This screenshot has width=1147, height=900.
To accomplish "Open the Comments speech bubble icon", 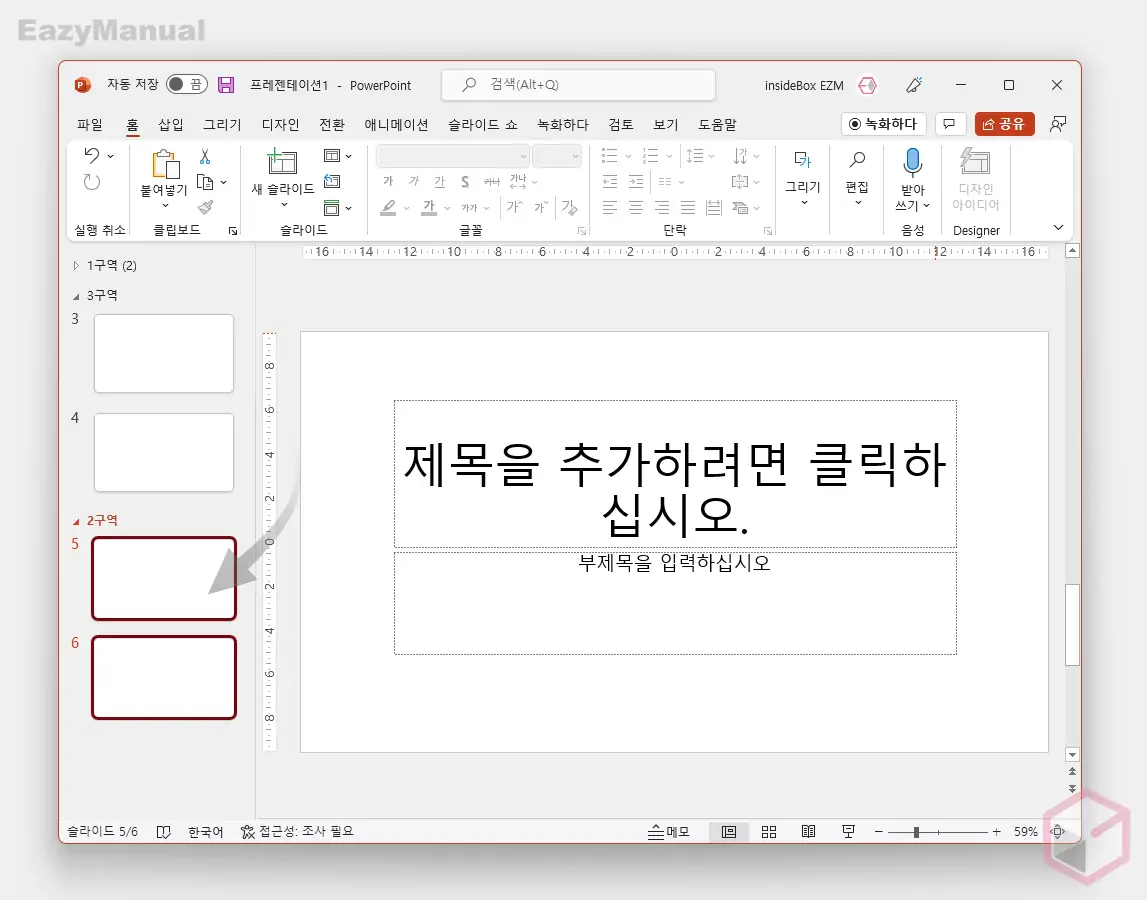I will pyautogui.click(x=949, y=124).
